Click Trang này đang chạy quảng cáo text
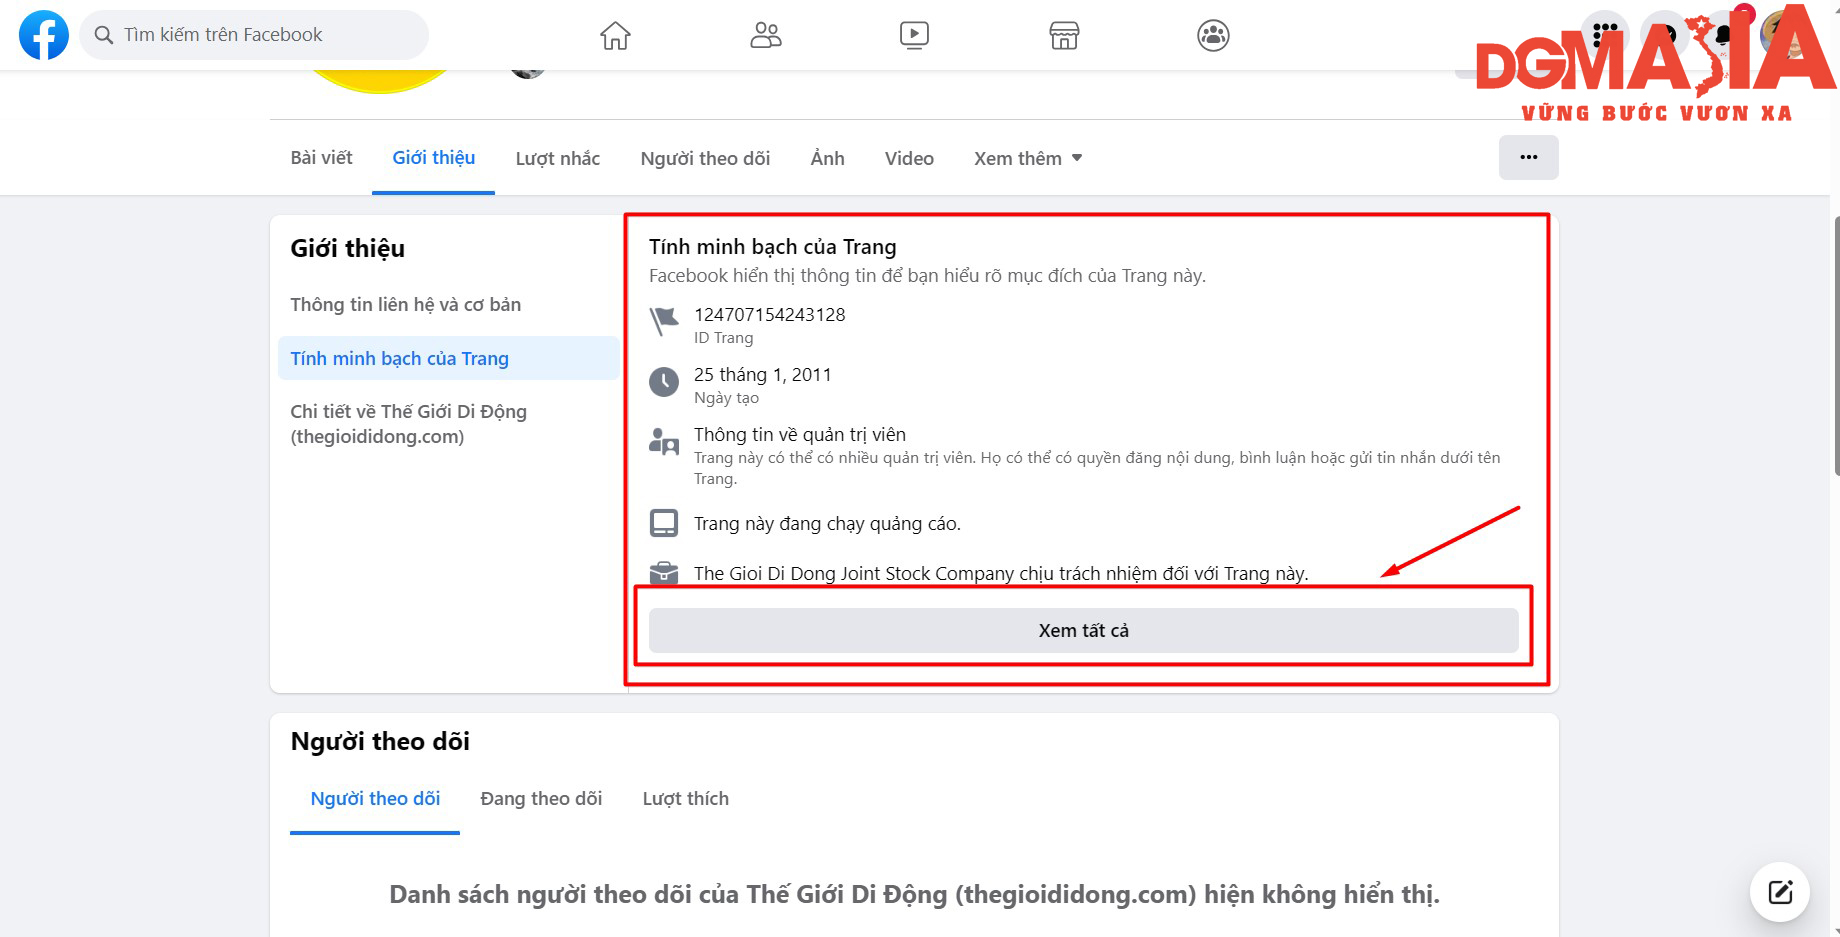 point(827,524)
